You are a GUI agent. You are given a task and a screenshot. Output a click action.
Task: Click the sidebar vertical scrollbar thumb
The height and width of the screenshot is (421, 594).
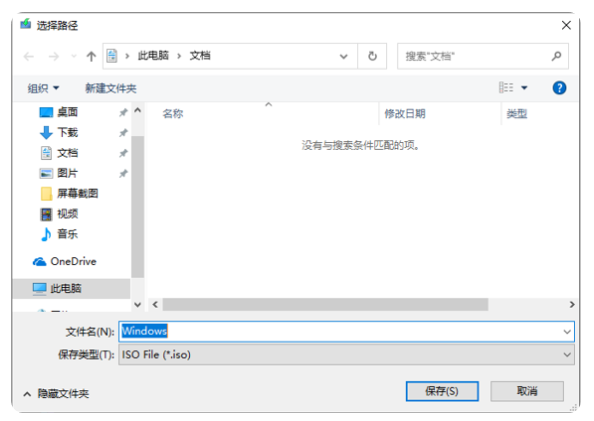[138, 207]
